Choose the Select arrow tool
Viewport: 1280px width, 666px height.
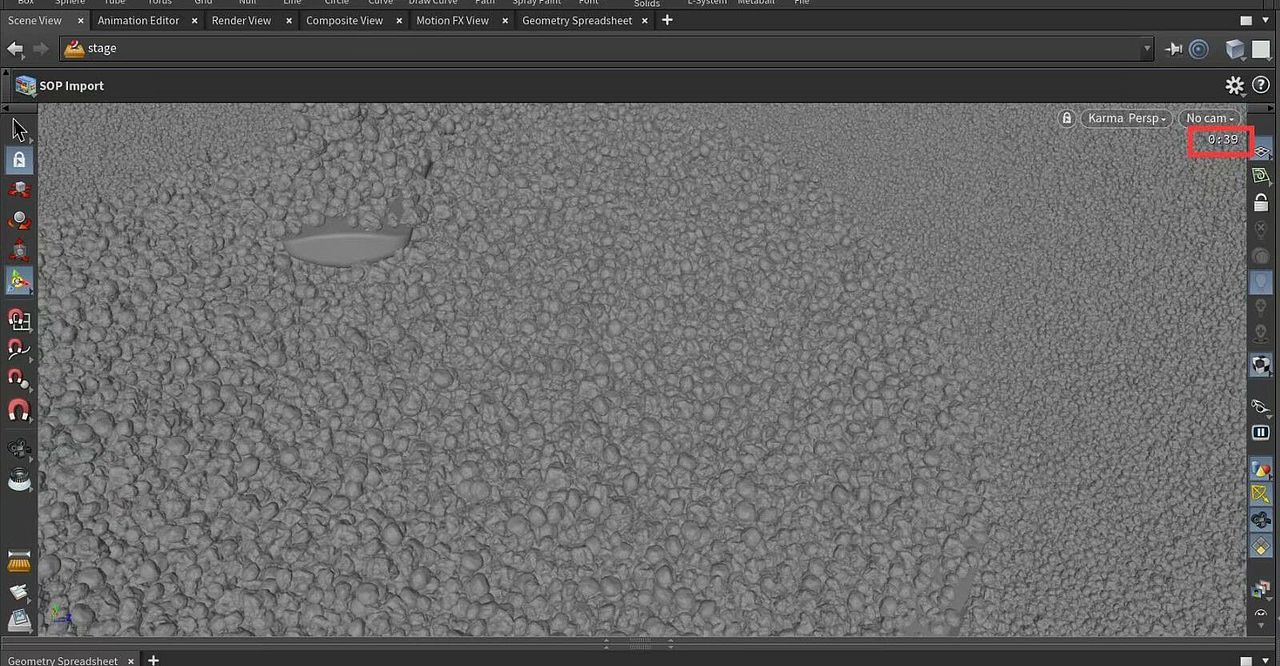click(x=19, y=129)
